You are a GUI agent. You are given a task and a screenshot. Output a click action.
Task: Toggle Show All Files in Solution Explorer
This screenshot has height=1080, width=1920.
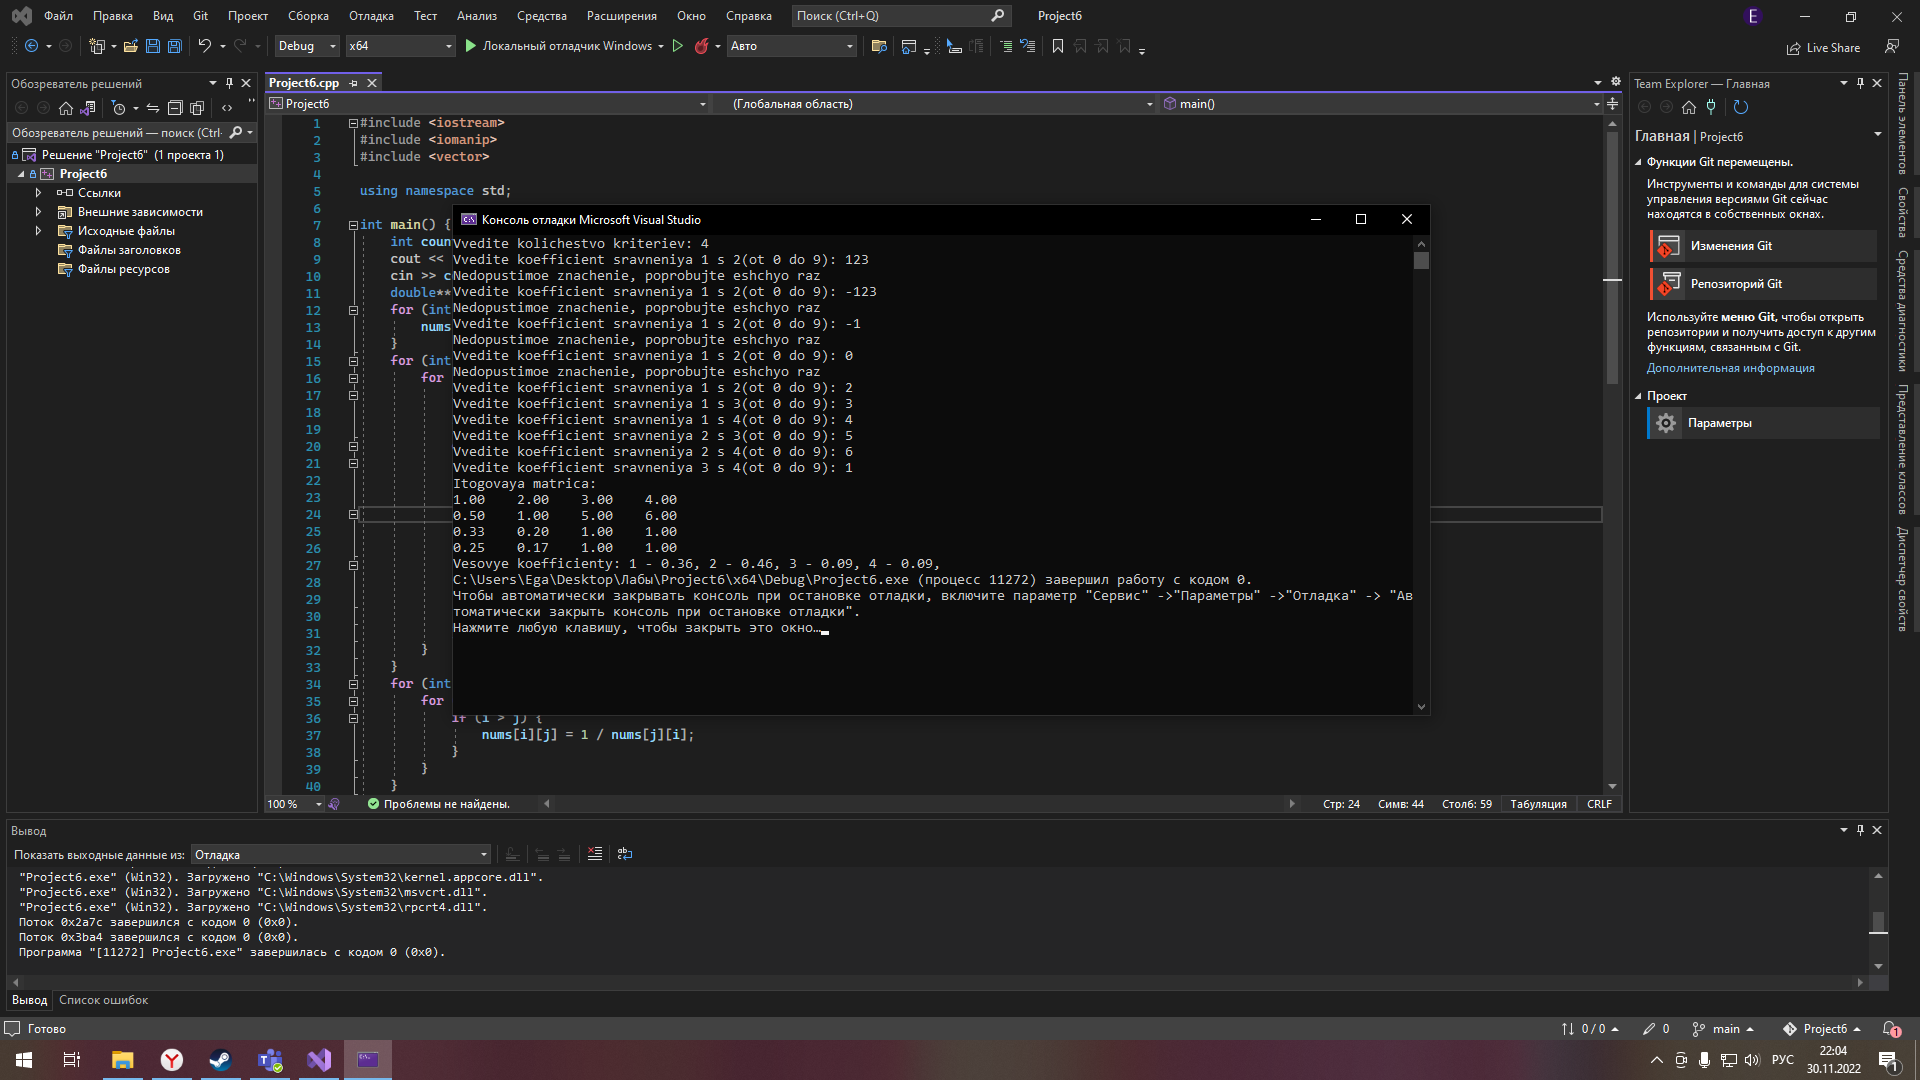click(x=197, y=108)
